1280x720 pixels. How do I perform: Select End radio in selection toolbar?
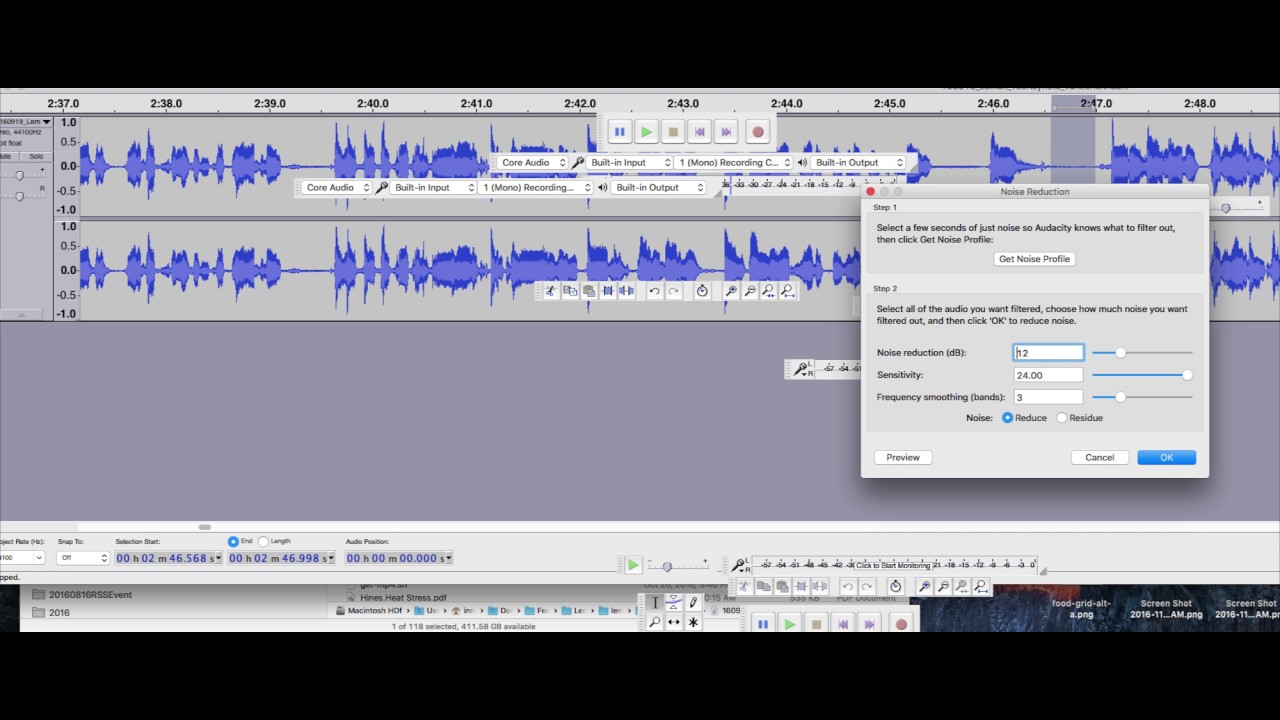coord(233,541)
